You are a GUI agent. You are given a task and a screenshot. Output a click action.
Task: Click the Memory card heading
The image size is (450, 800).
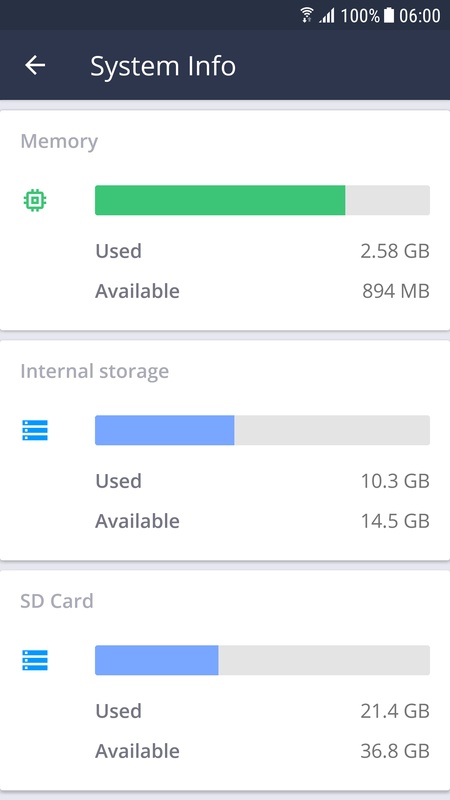[x=59, y=141]
